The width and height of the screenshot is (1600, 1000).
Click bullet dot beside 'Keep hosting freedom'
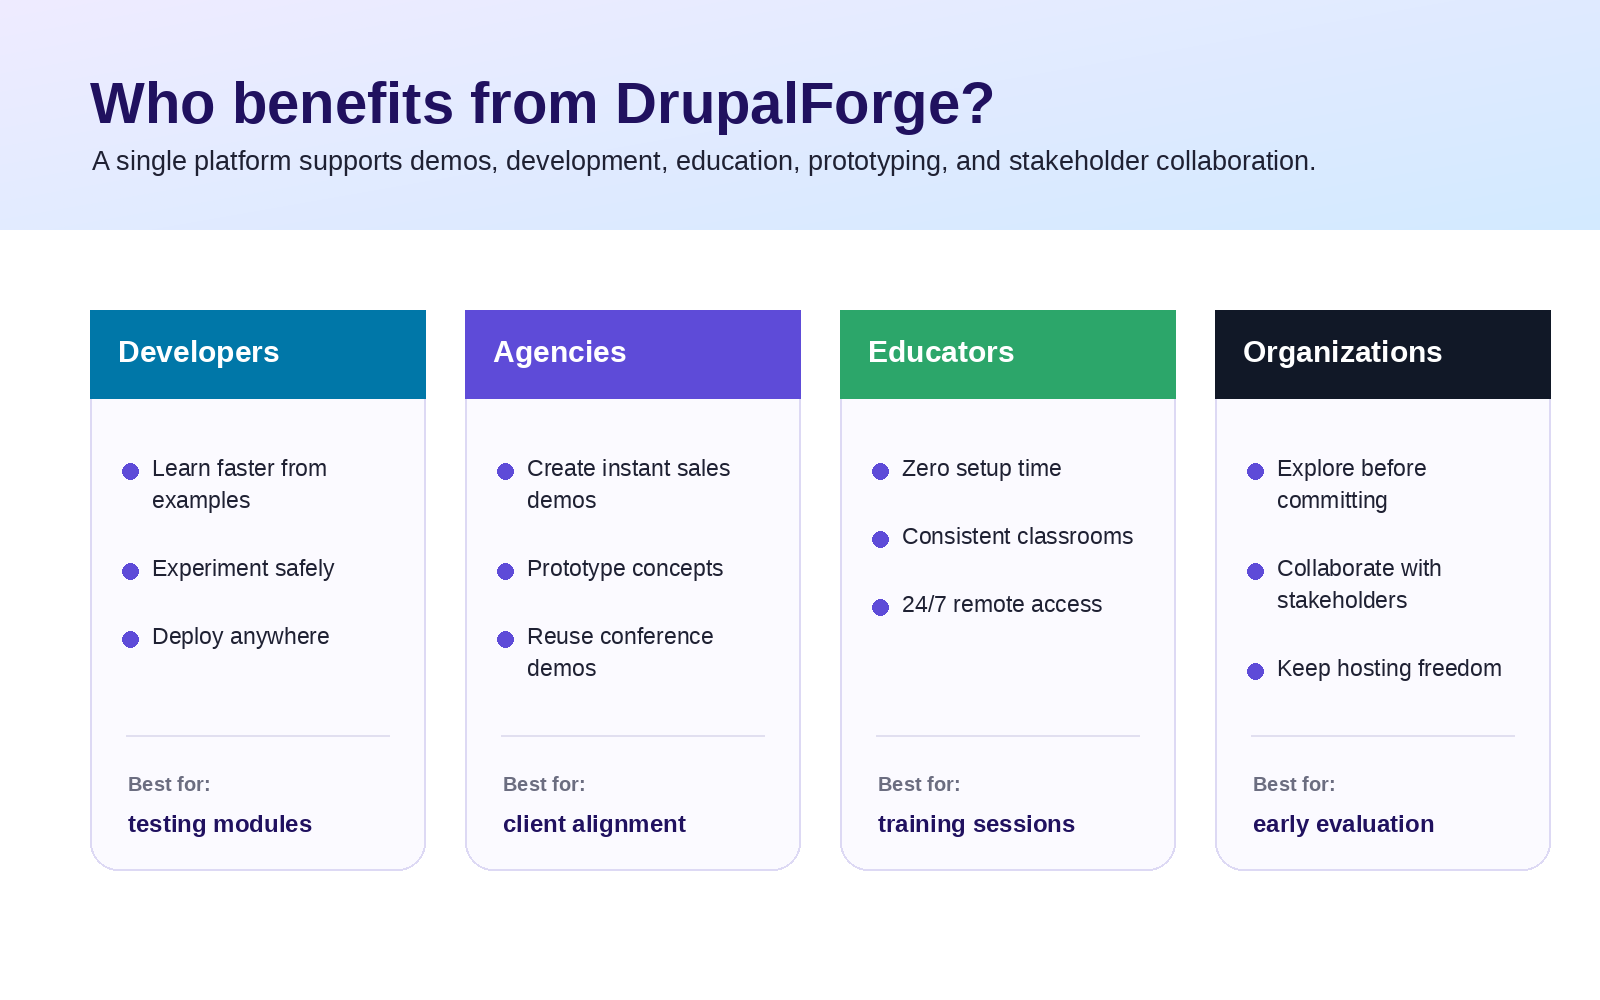point(1255,671)
